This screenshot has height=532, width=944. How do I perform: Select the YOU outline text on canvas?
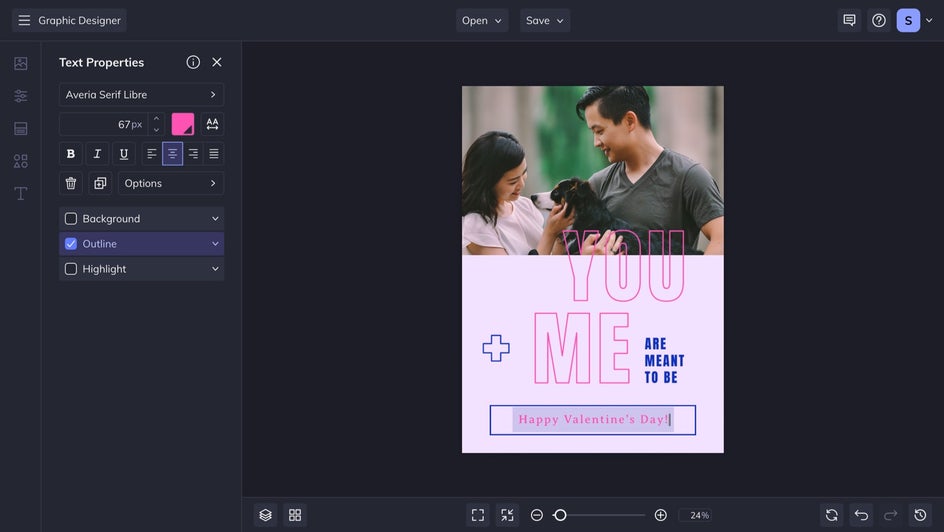pyautogui.click(x=623, y=266)
